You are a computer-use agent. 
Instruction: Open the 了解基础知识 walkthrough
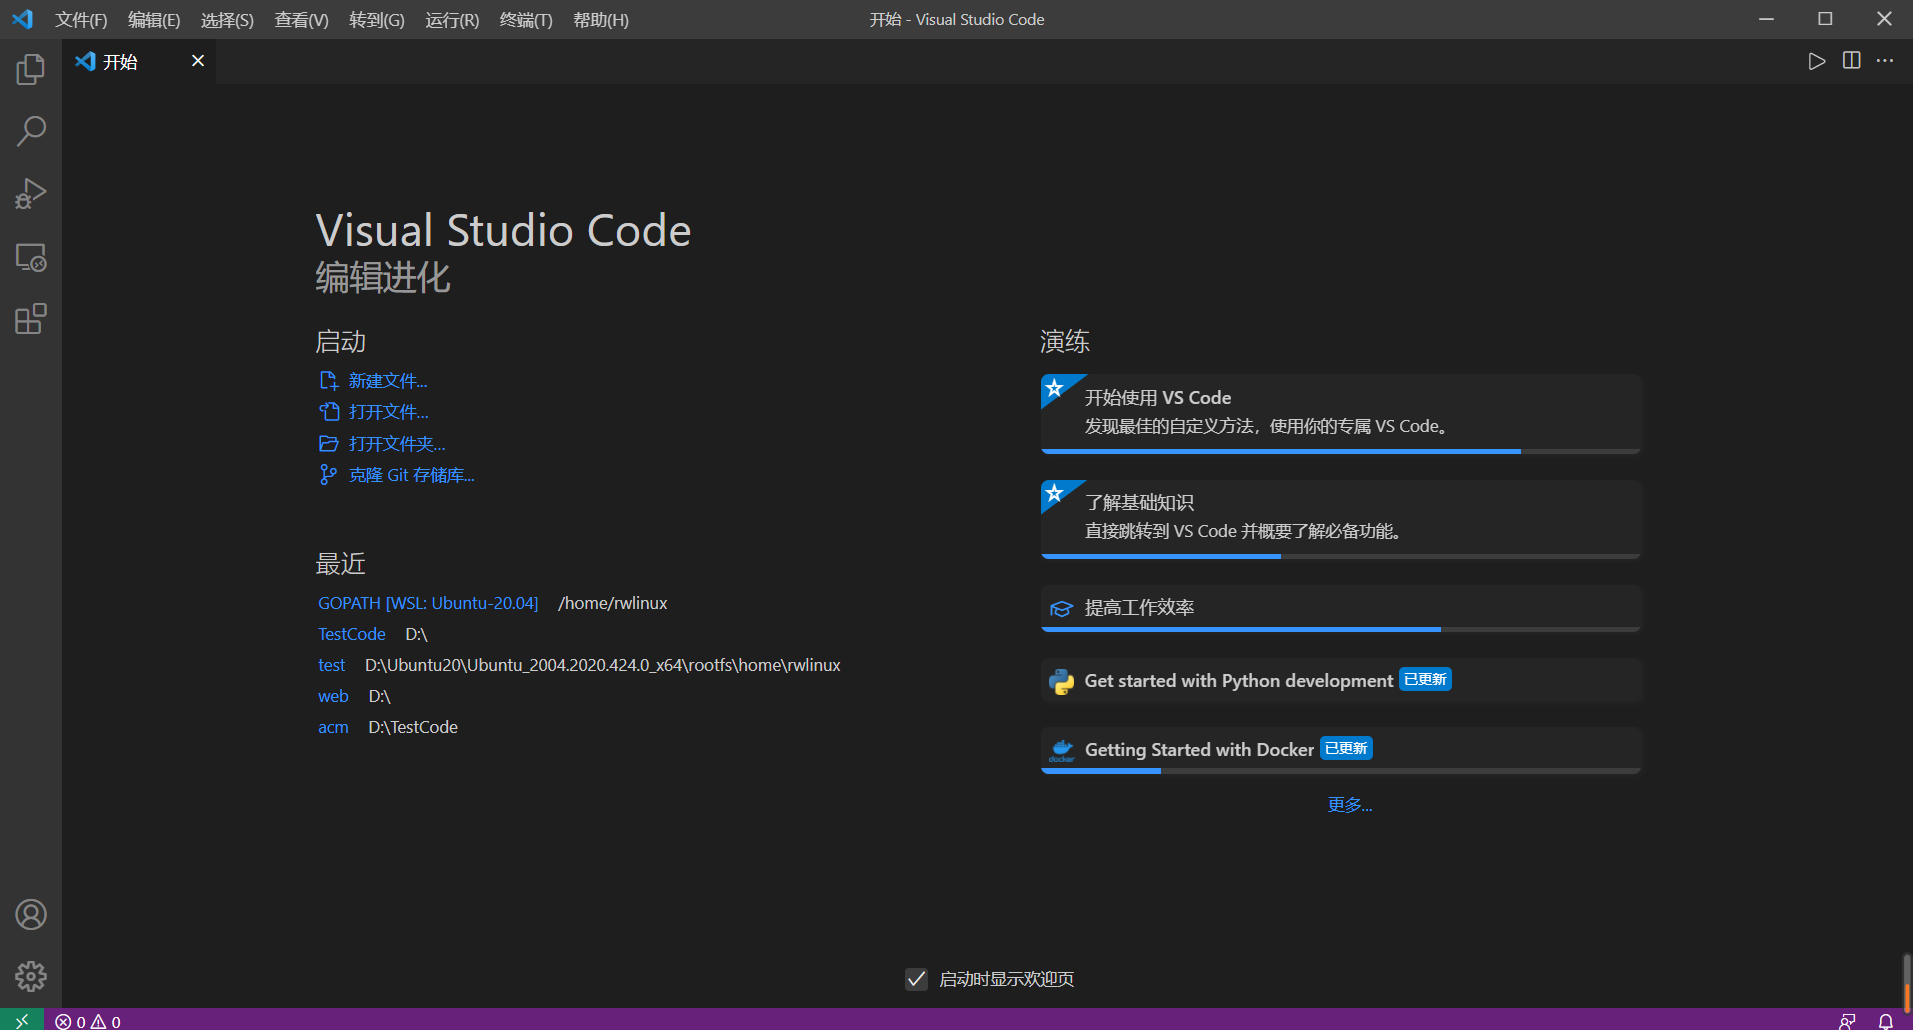pyautogui.click(x=1341, y=519)
